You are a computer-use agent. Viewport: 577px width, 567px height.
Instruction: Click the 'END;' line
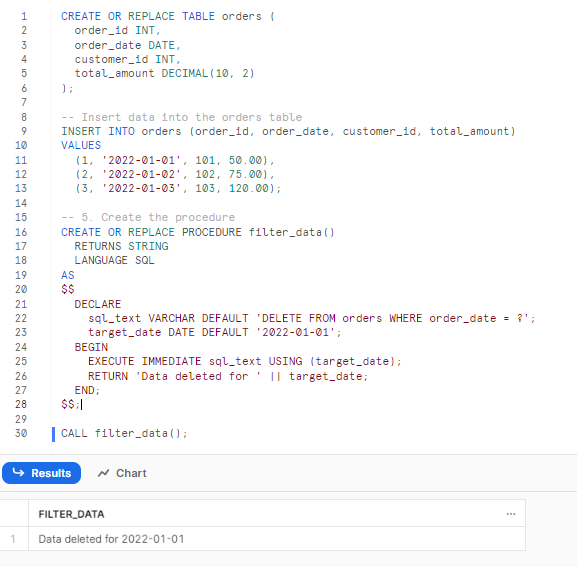click(x=87, y=390)
